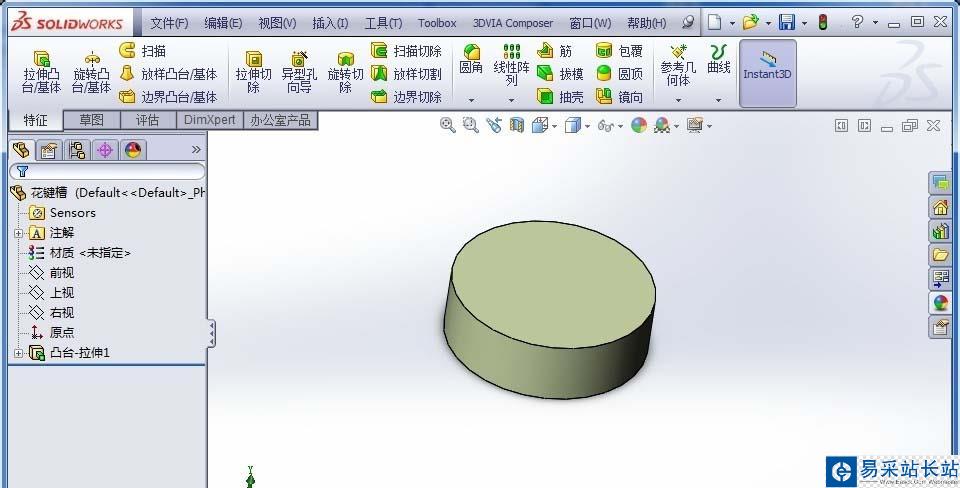Toggle the Section View icon

(517, 126)
